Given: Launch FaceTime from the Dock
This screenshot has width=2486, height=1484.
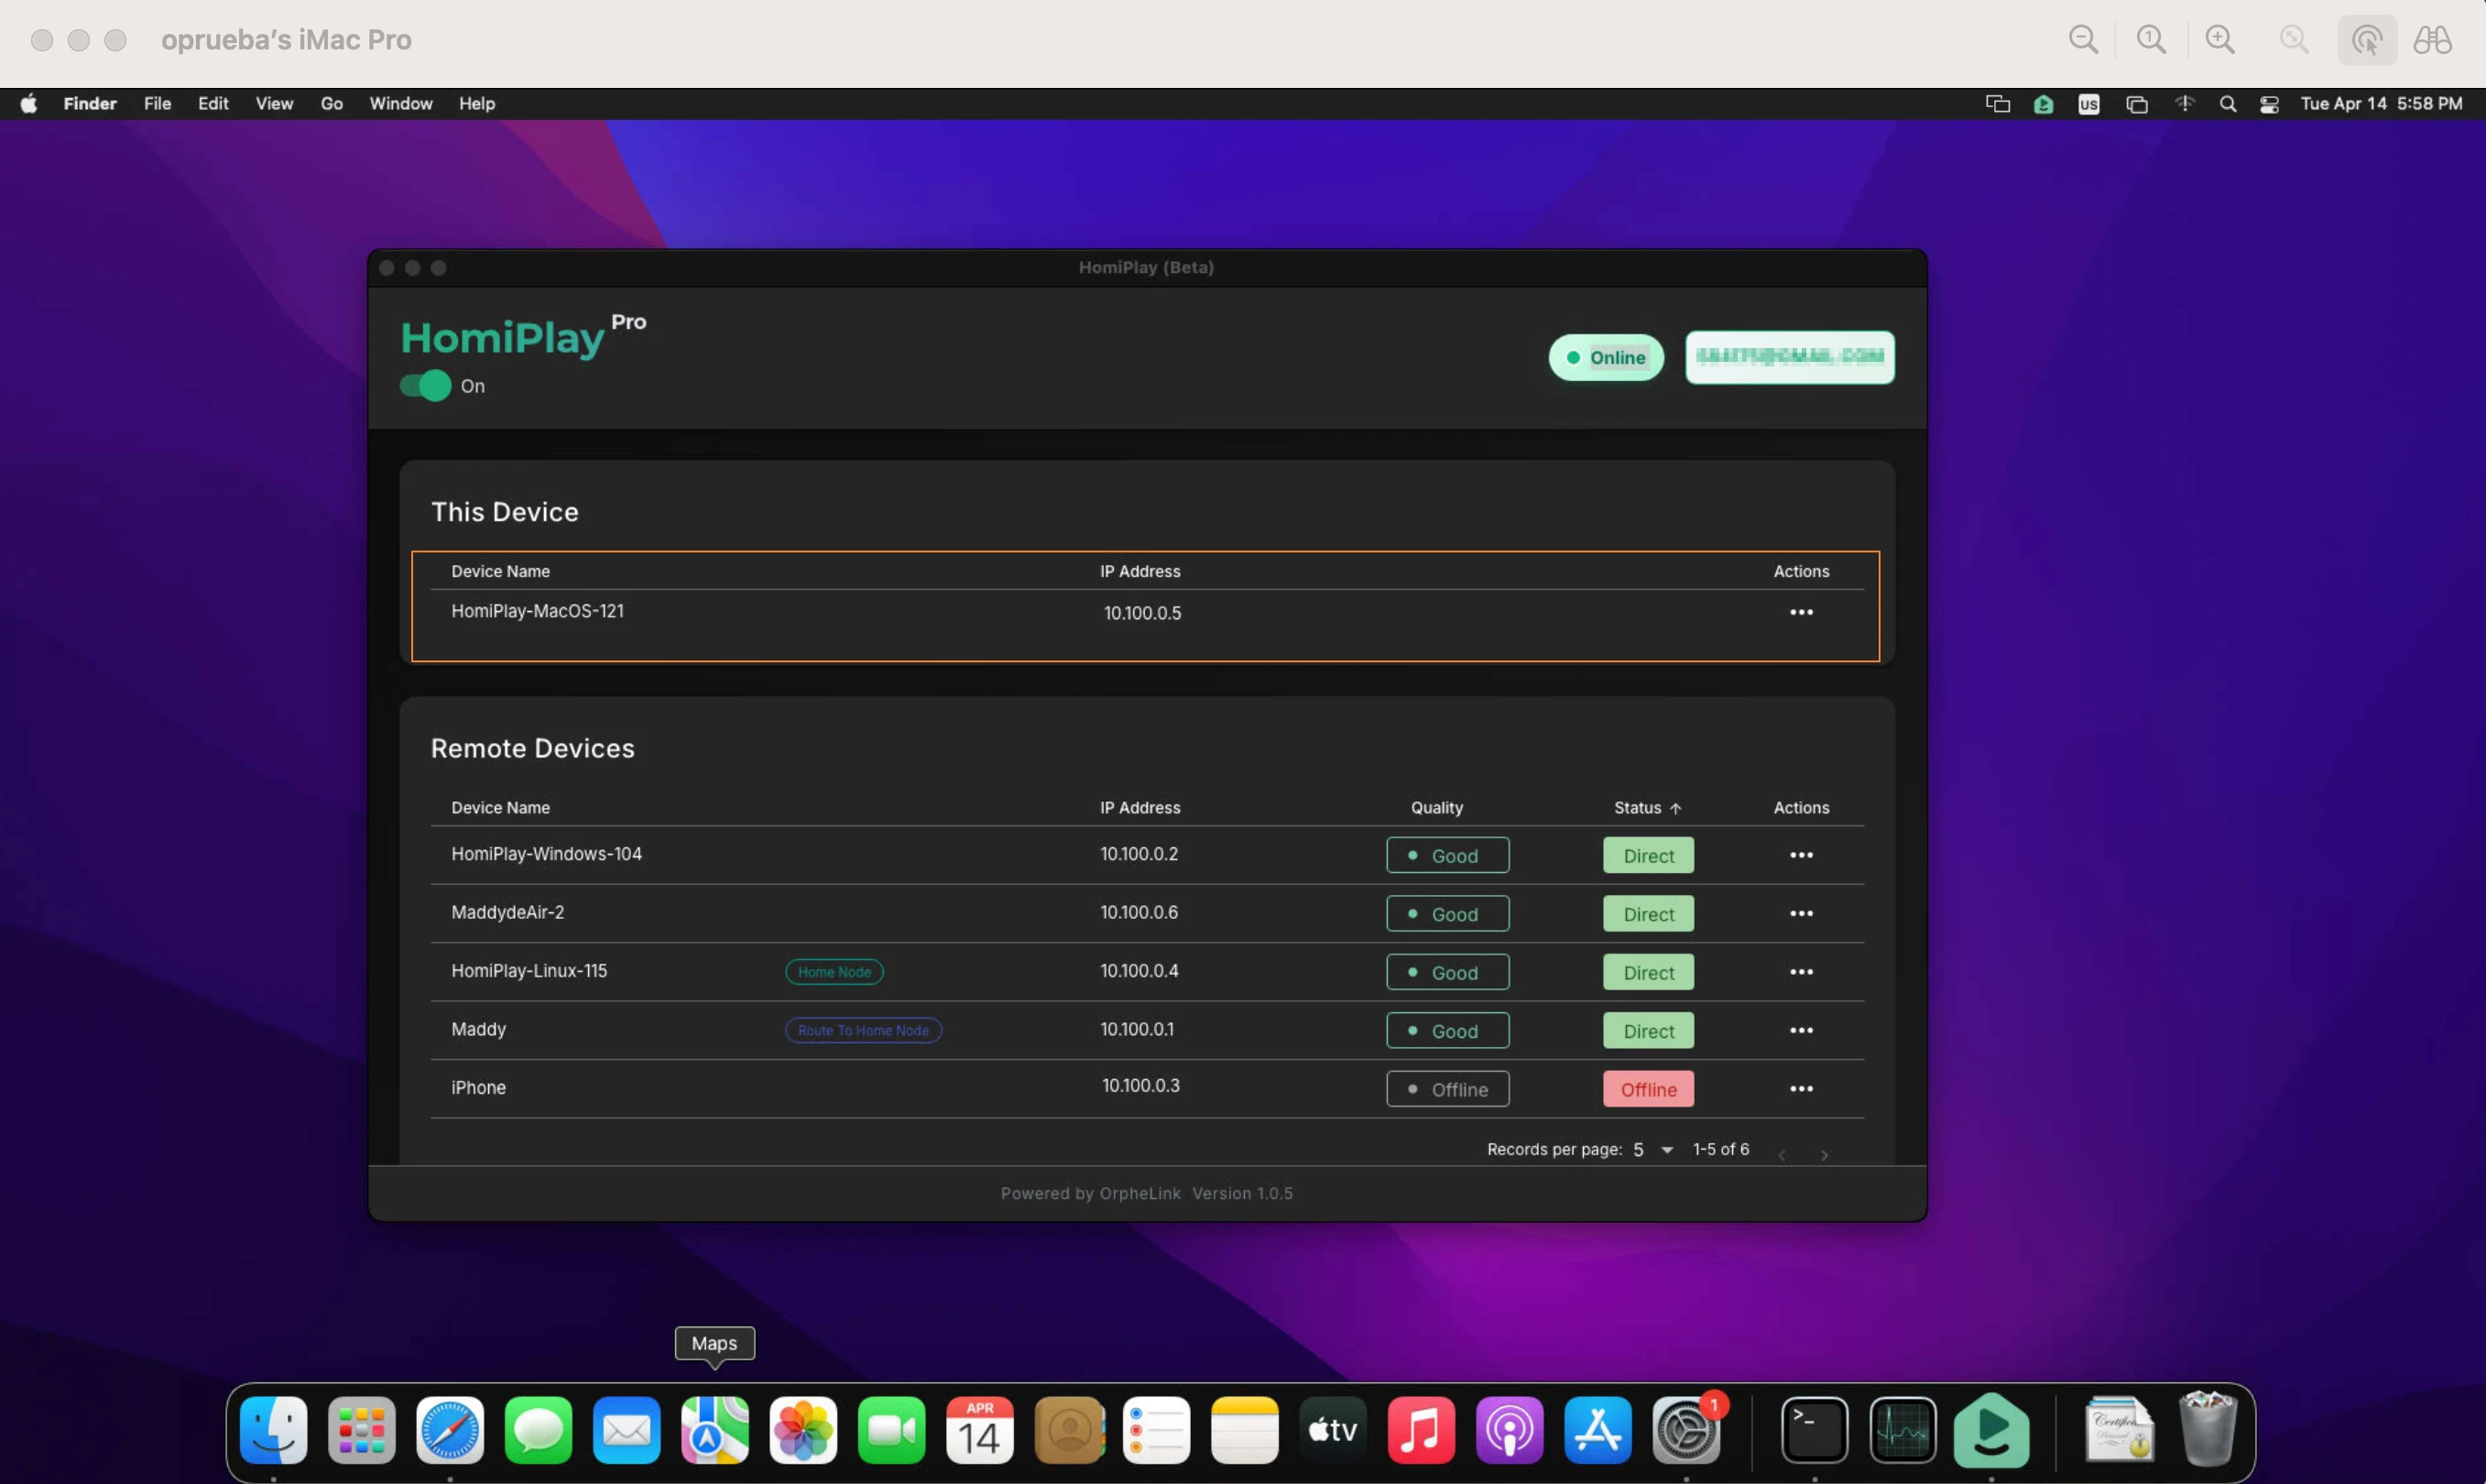Looking at the screenshot, I should (x=892, y=1430).
